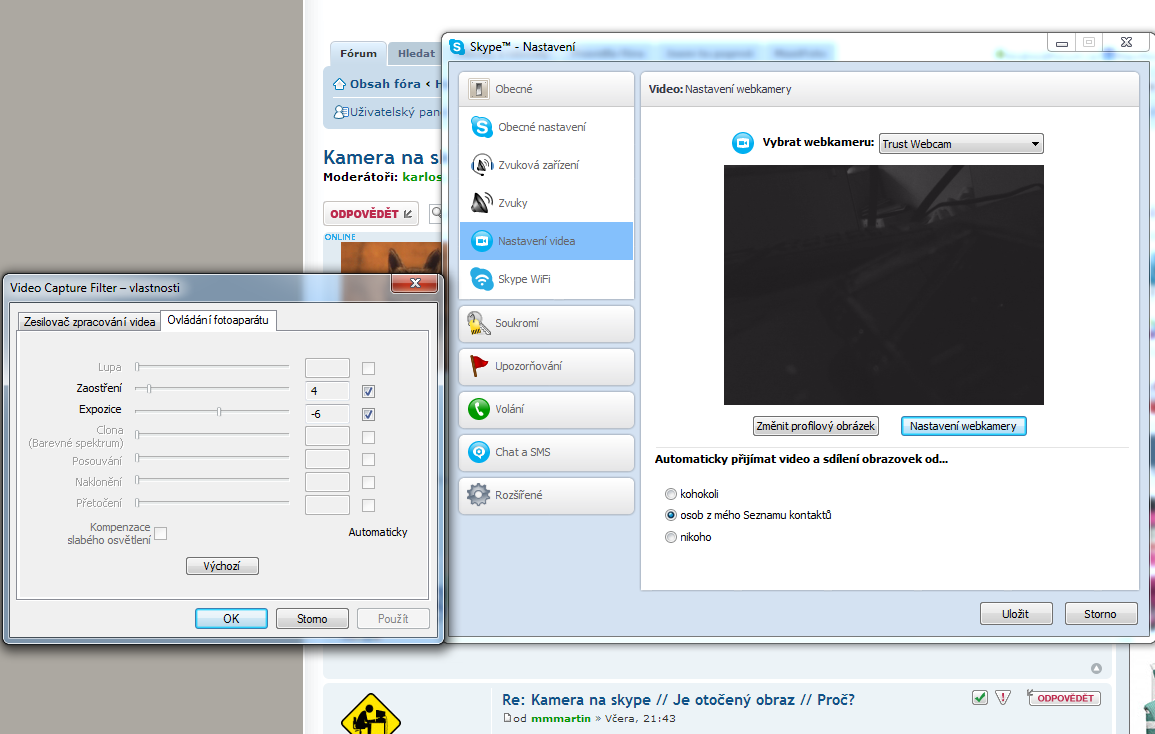Viewport: 1155px width, 734px height.
Task: Click the search magnifier icon next to ODPOVĚDĚT
Action: pos(436,213)
